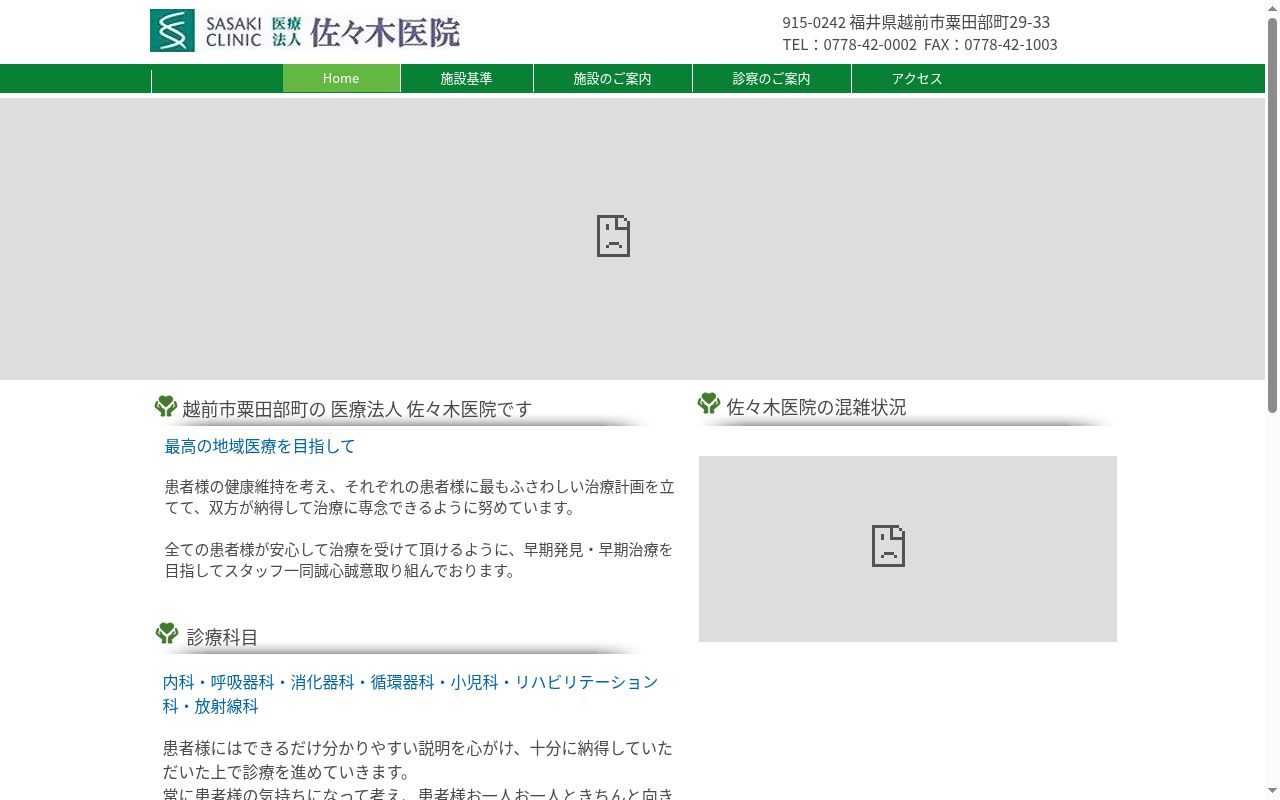
Task: Open the Home menu item
Action: point(341,78)
